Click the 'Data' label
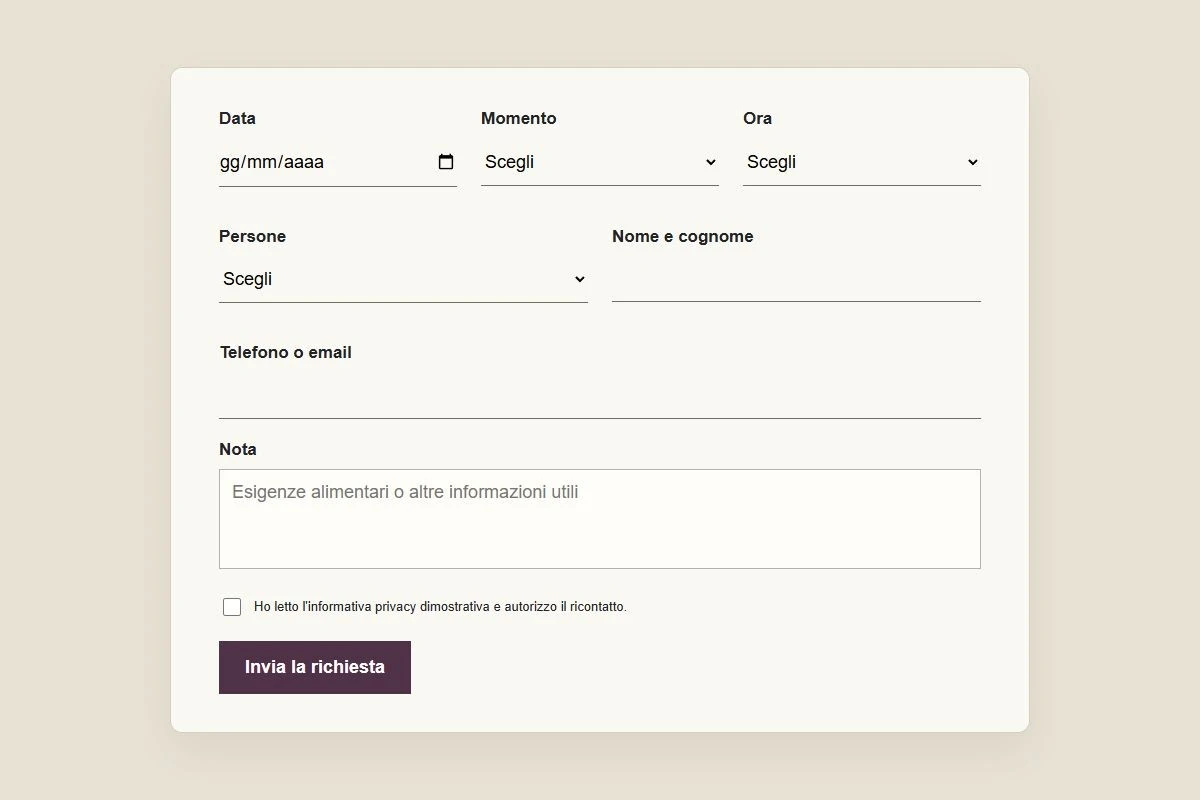The height and width of the screenshot is (800, 1200). coord(237,118)
